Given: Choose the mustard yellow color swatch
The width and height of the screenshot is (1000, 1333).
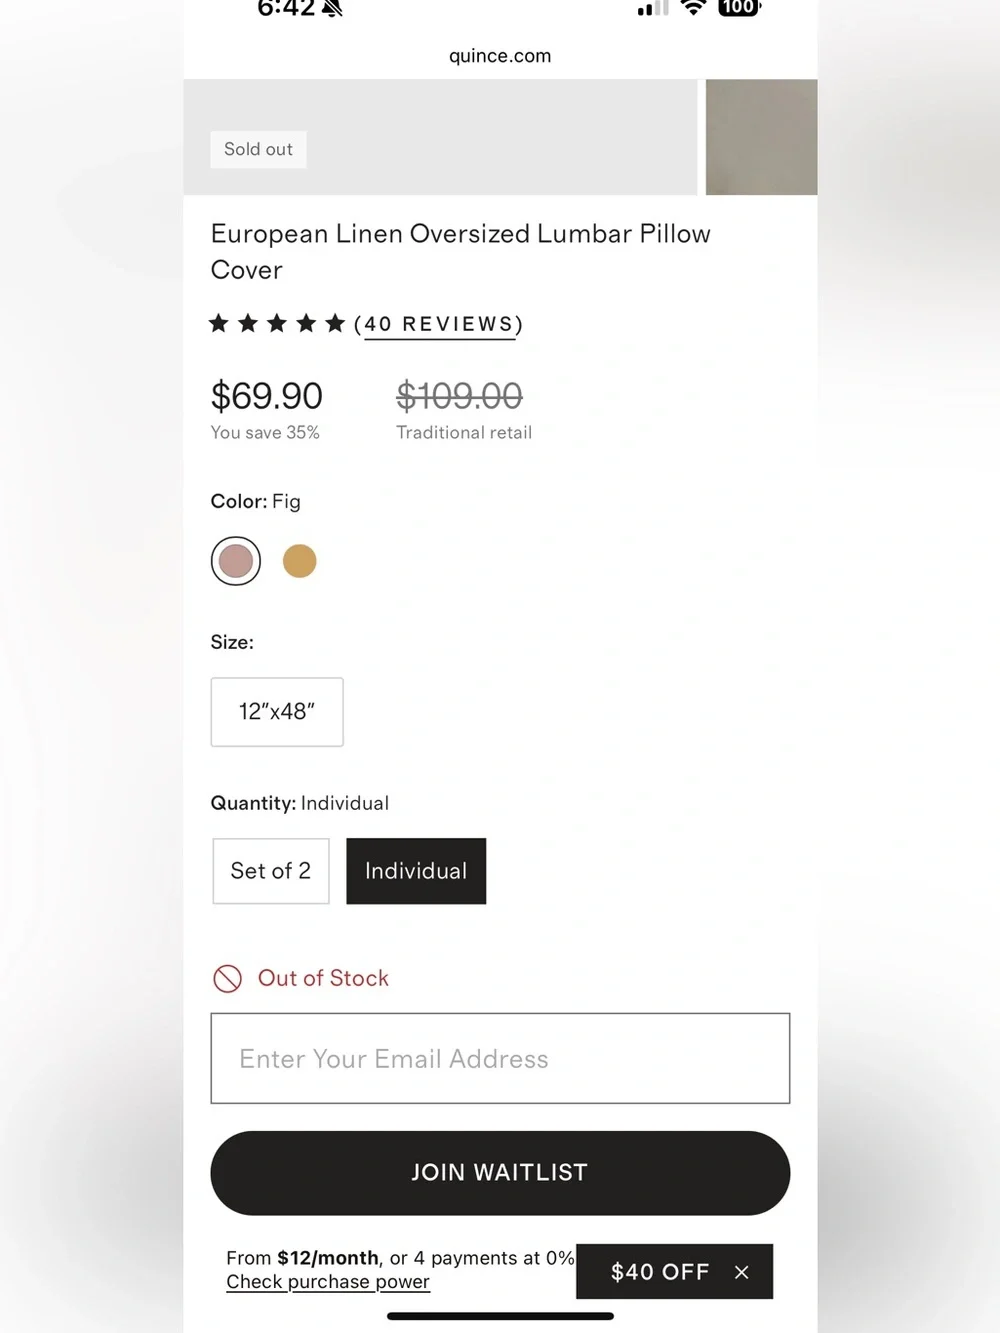Looking at the screenshot, I should coord(300,561).
